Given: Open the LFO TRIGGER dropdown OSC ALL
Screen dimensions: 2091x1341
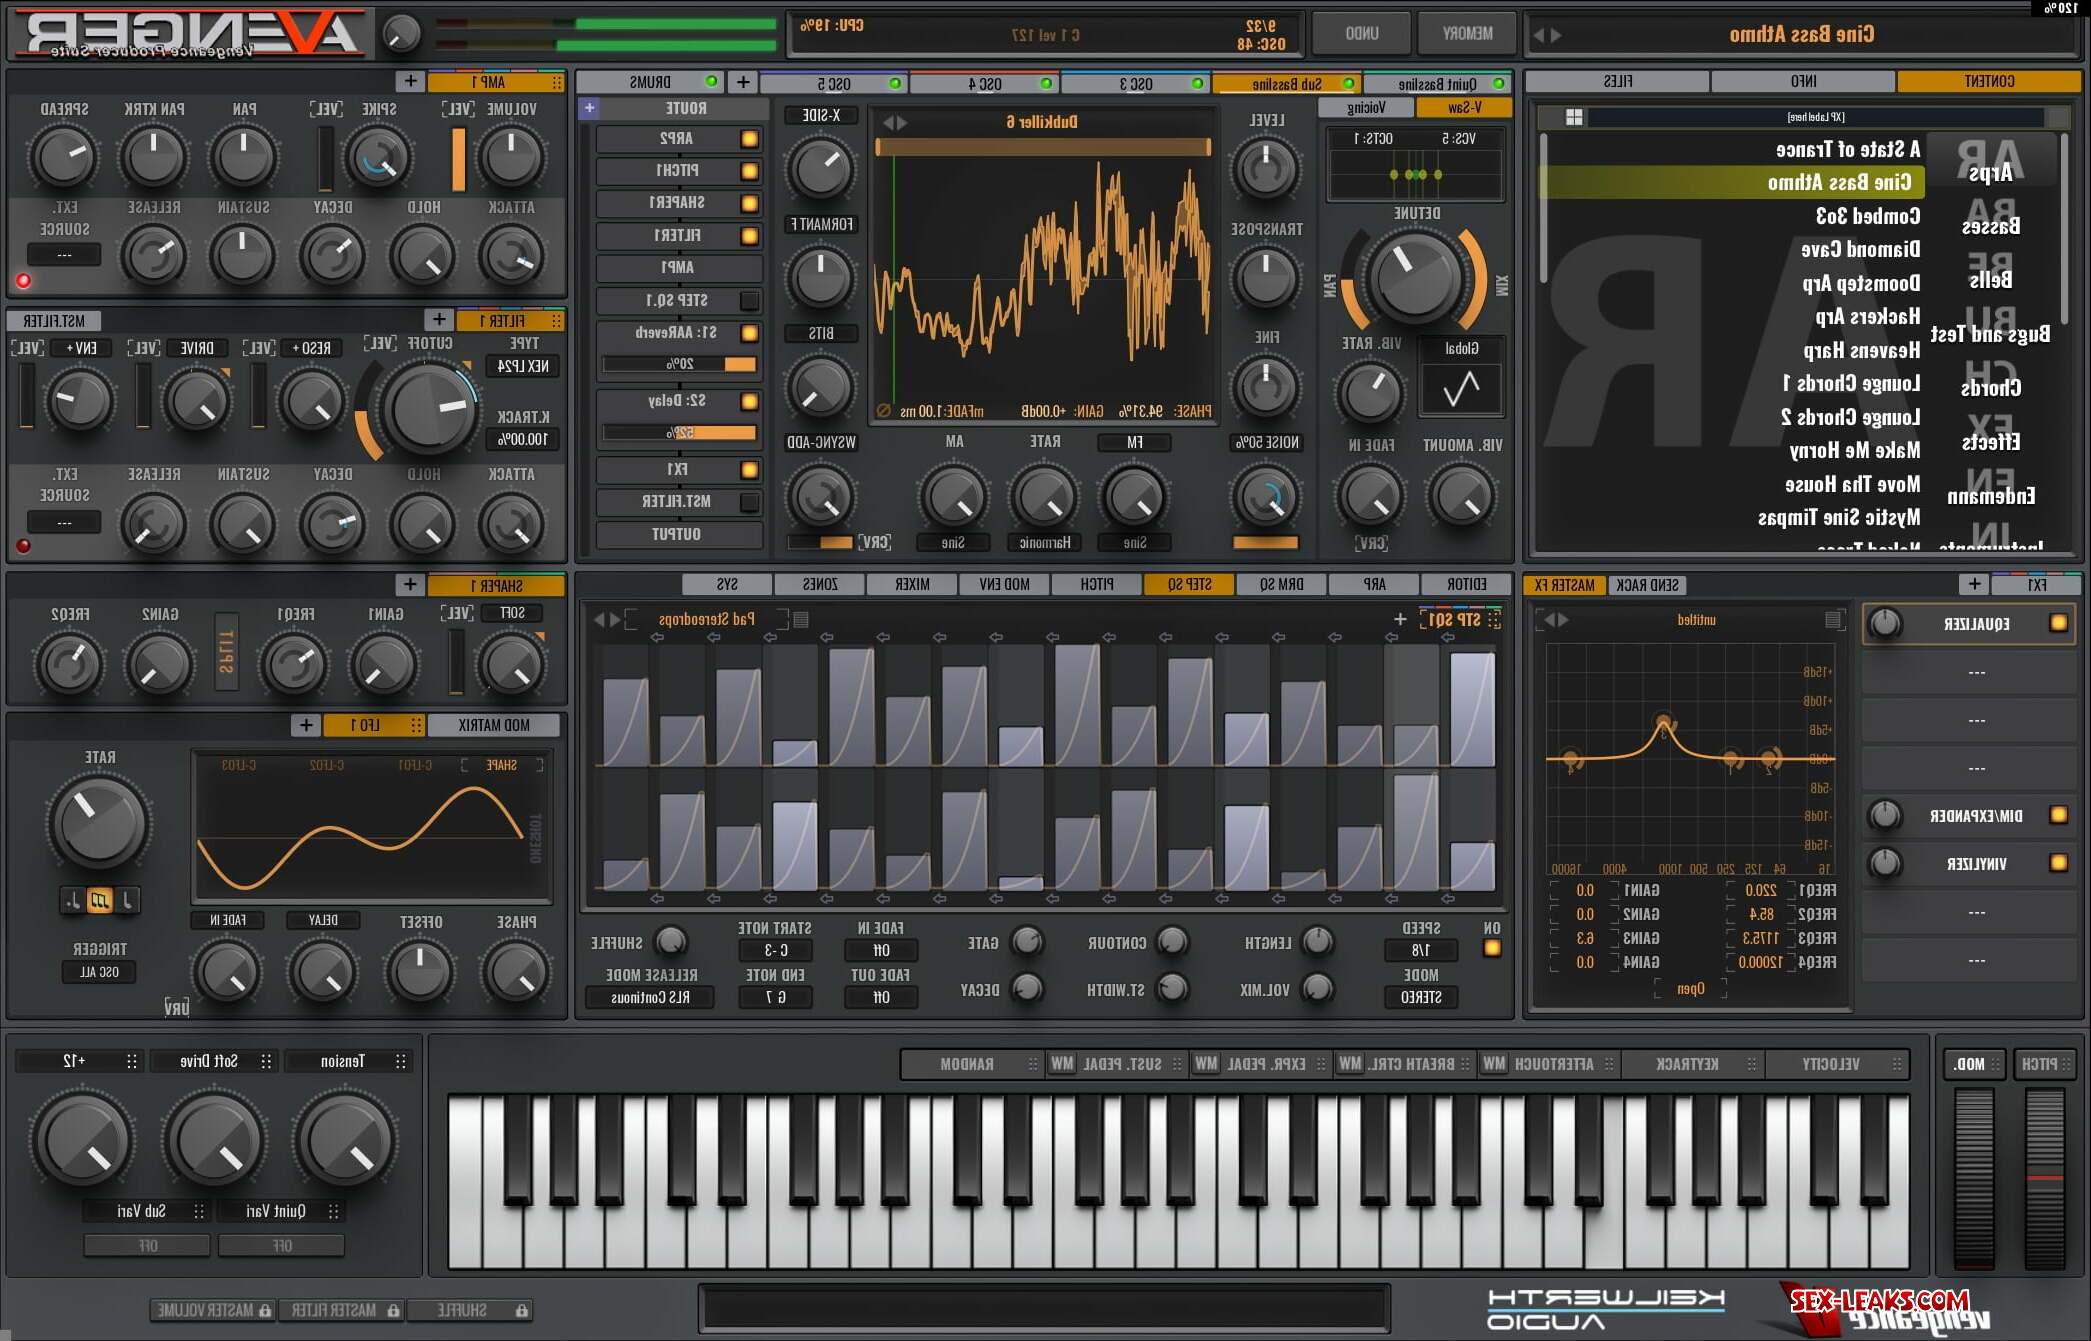Looking at the screenshot, I should (x=99, y=972).
